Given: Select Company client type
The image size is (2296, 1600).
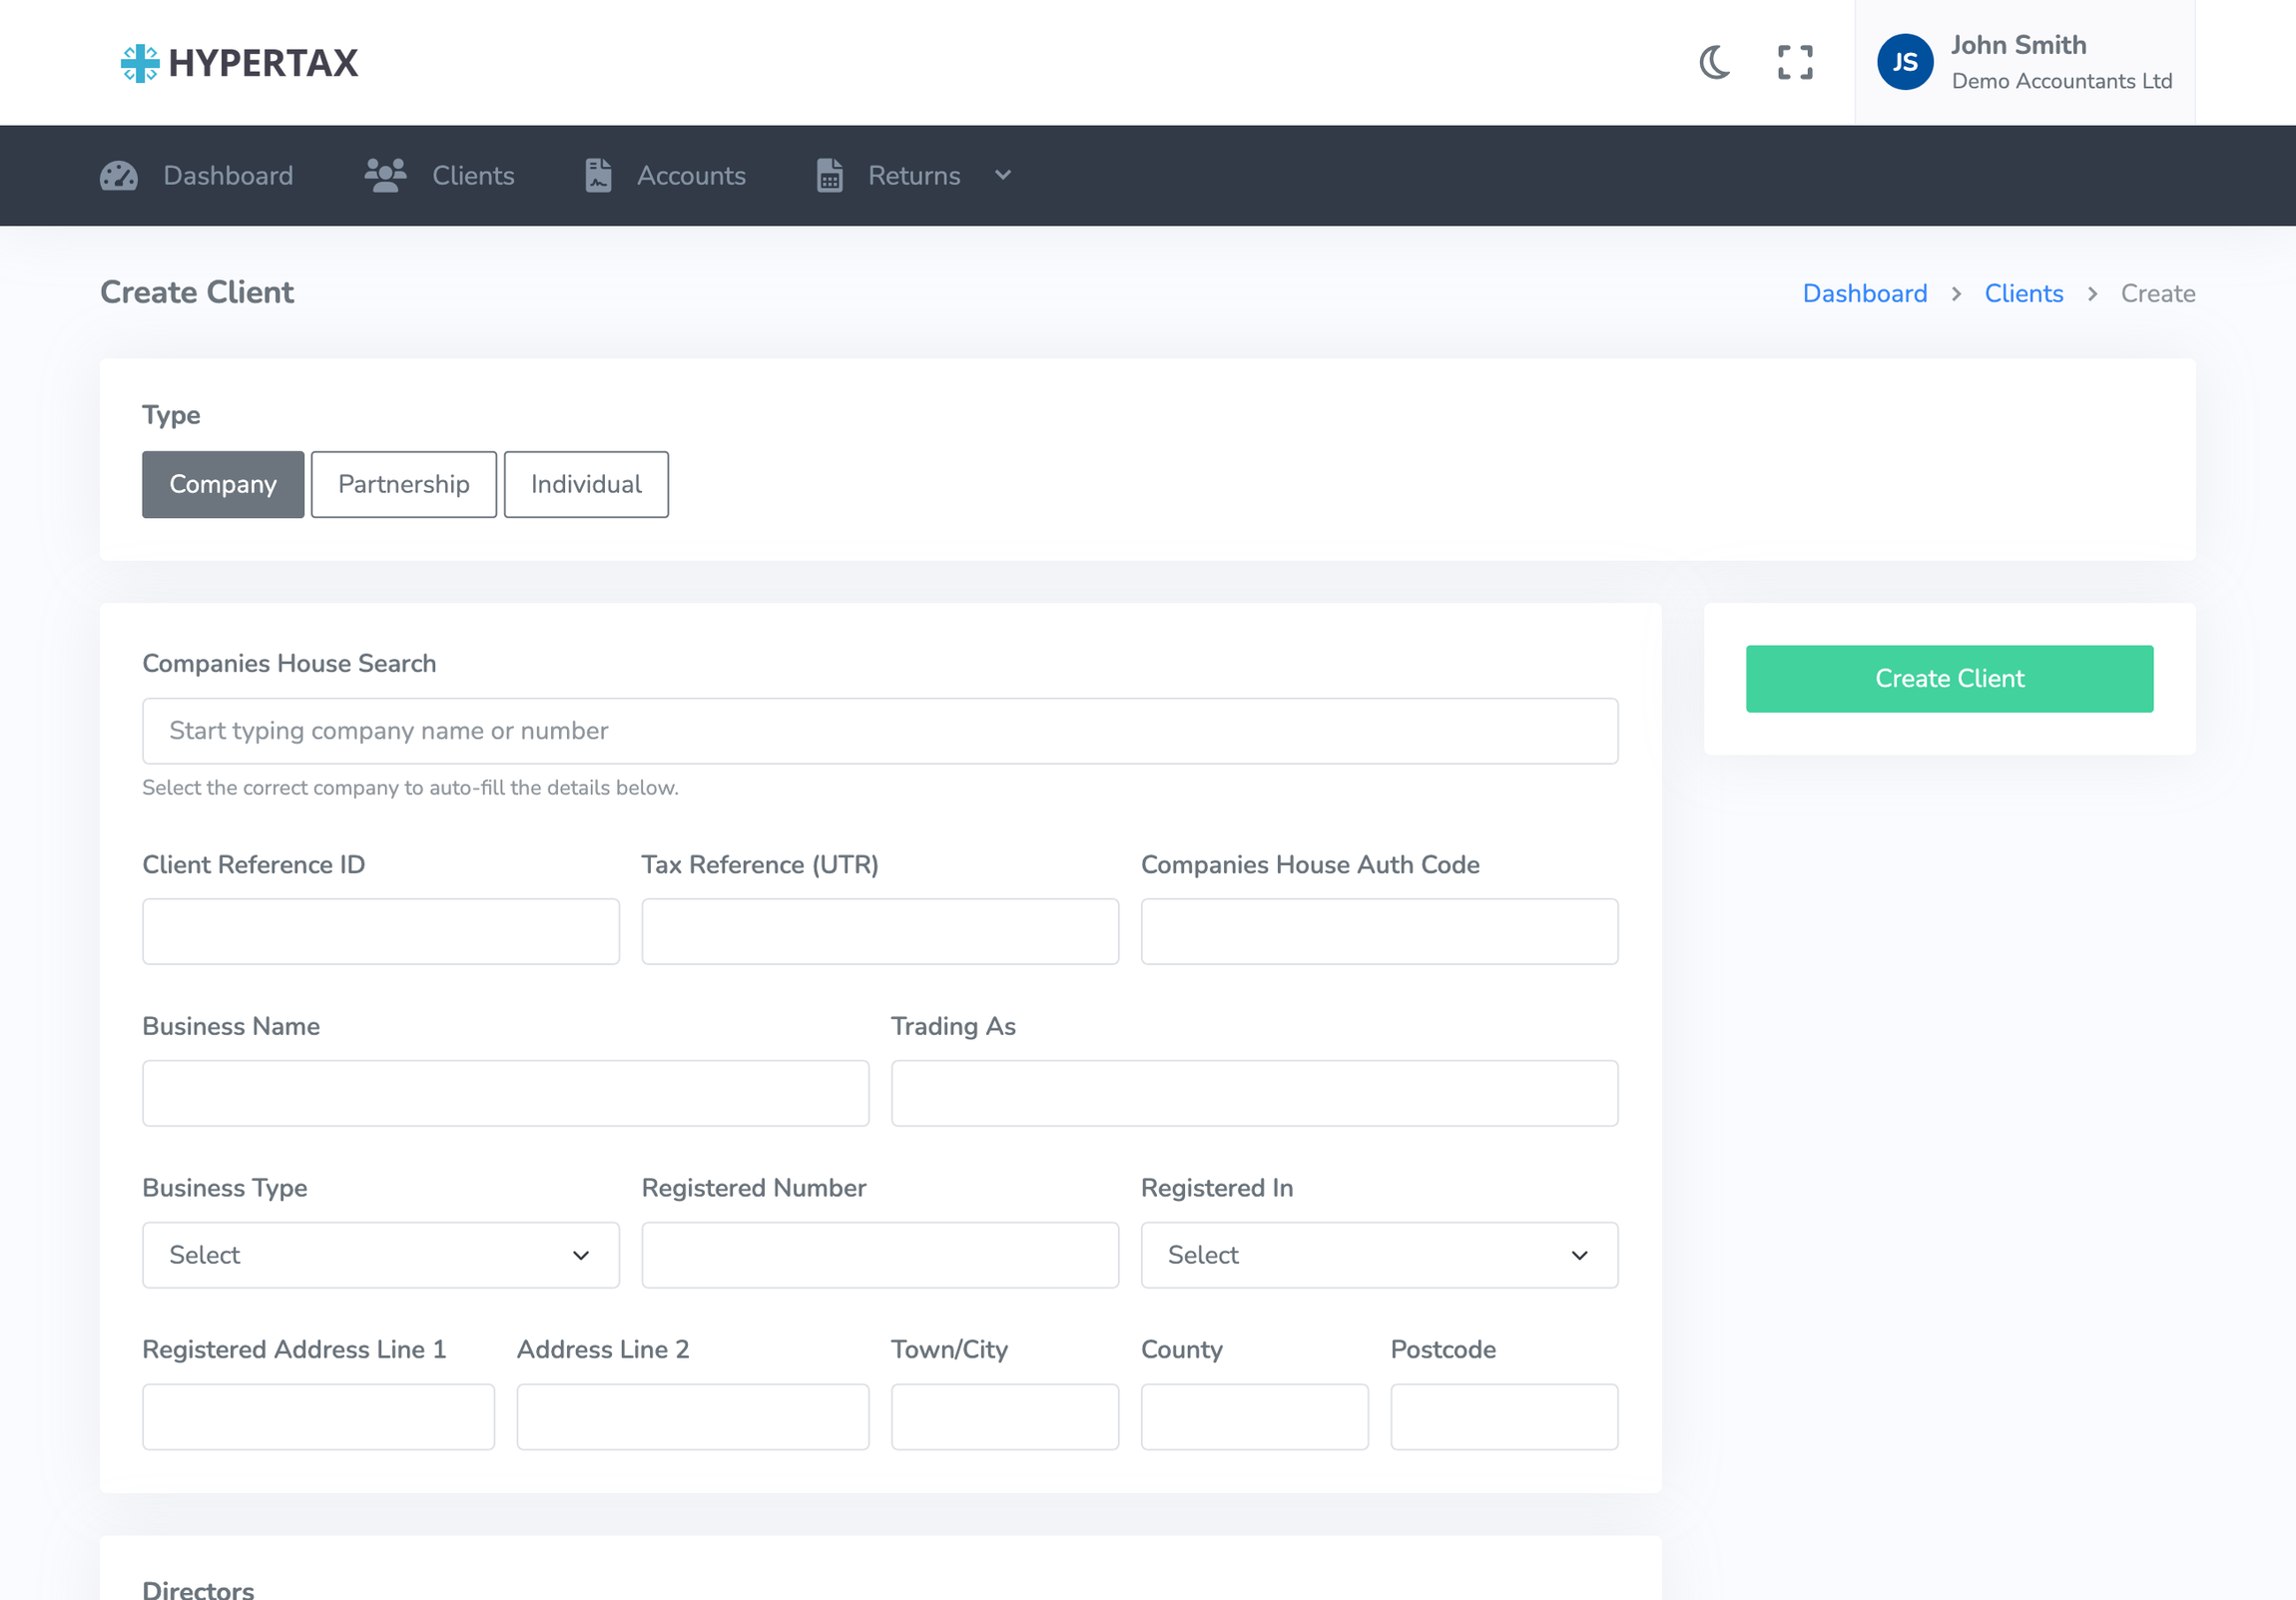Looking at the screenshot, I should pyautogui.click(x=223, y=484).
